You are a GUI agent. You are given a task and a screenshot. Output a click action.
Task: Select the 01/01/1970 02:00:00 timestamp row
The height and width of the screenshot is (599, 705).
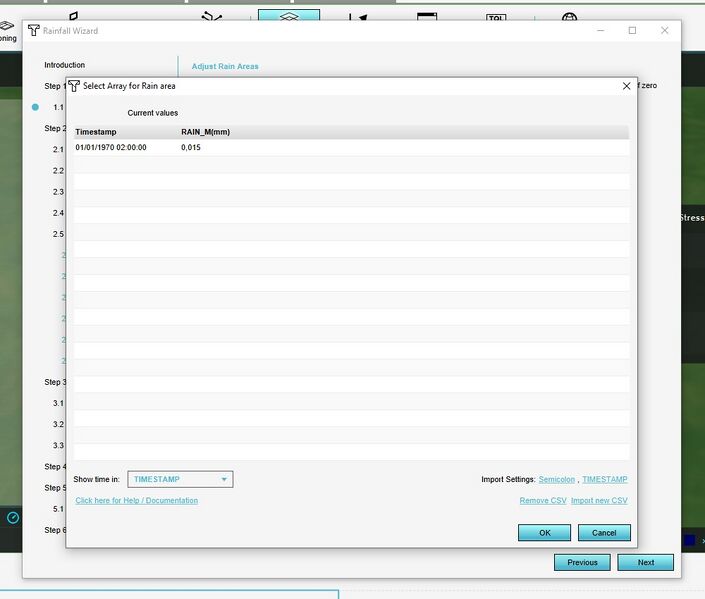pos(111,147)
